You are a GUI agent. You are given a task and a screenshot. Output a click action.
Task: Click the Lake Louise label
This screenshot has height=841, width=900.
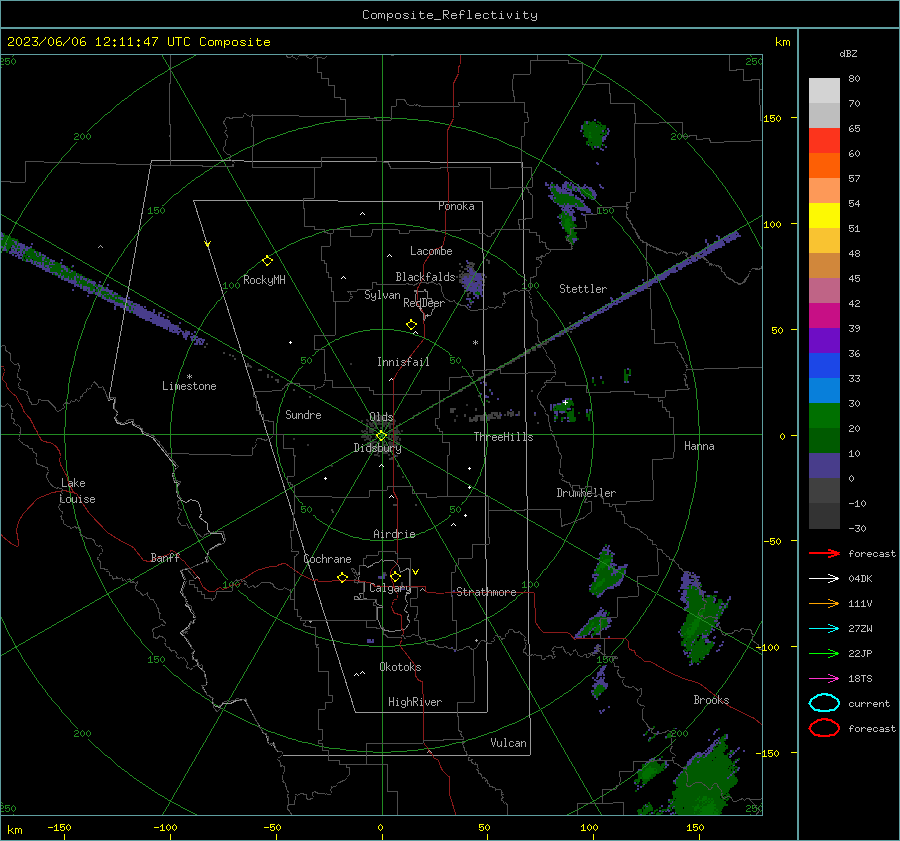77,491
